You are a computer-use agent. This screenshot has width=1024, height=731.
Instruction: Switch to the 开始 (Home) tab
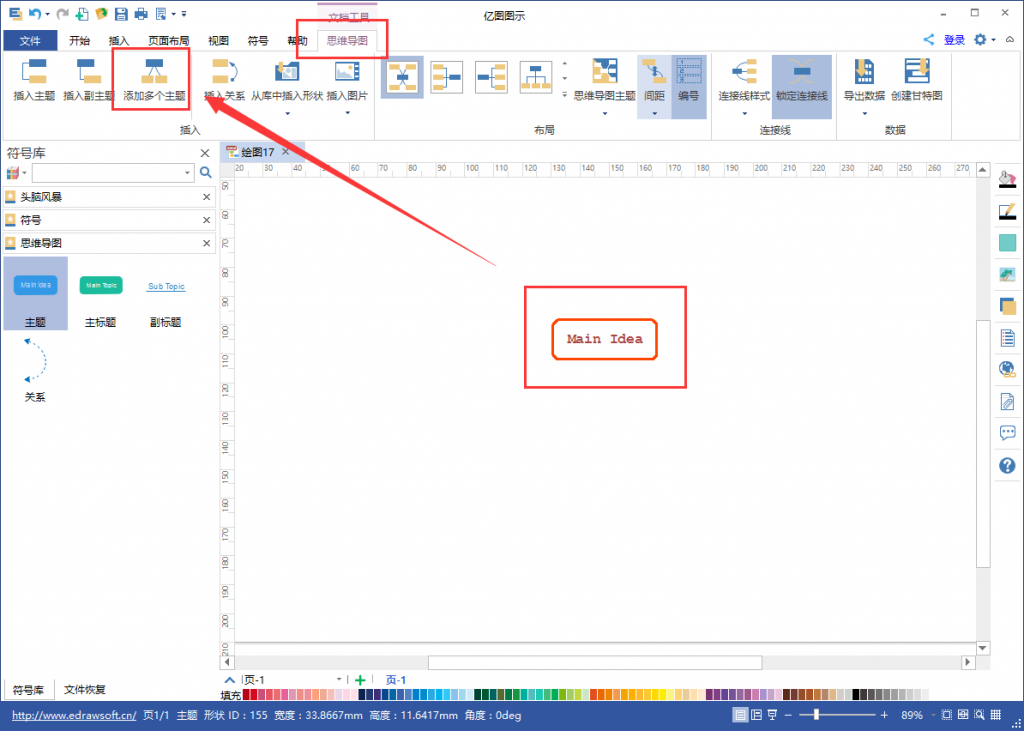pyautogui.click(x=80, y=41)
